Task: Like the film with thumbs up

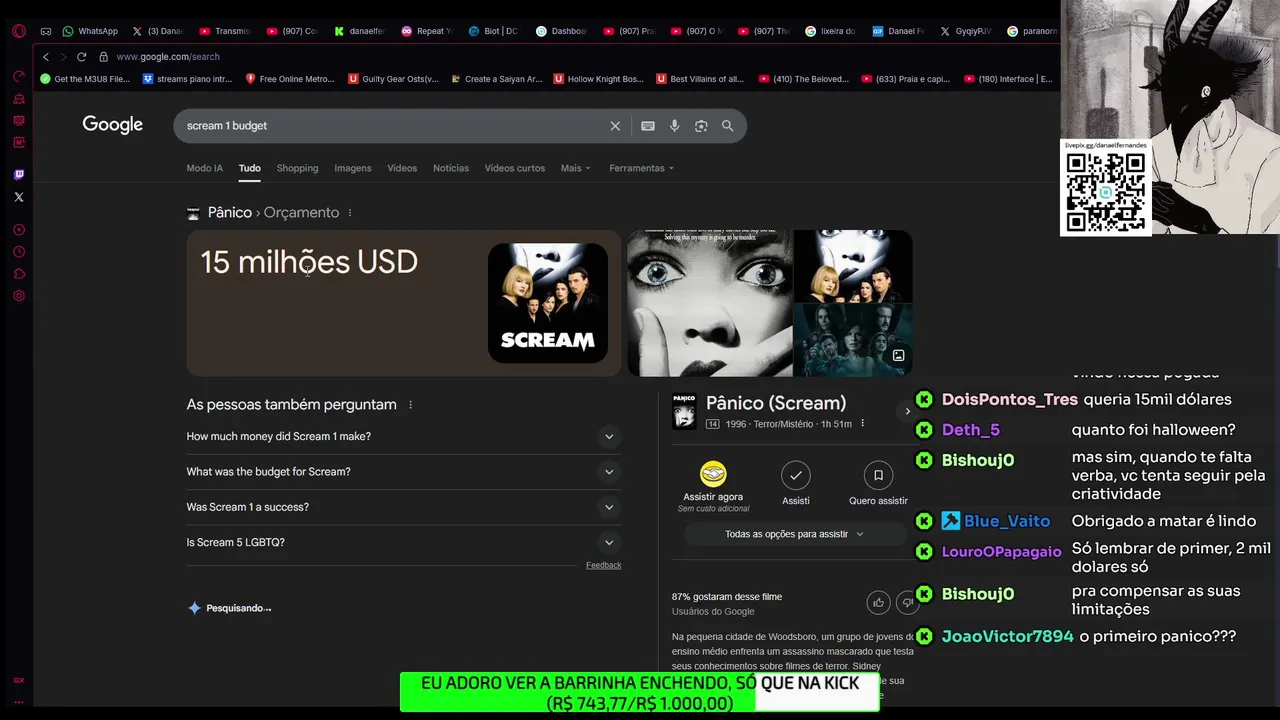Action: (878, 602)
